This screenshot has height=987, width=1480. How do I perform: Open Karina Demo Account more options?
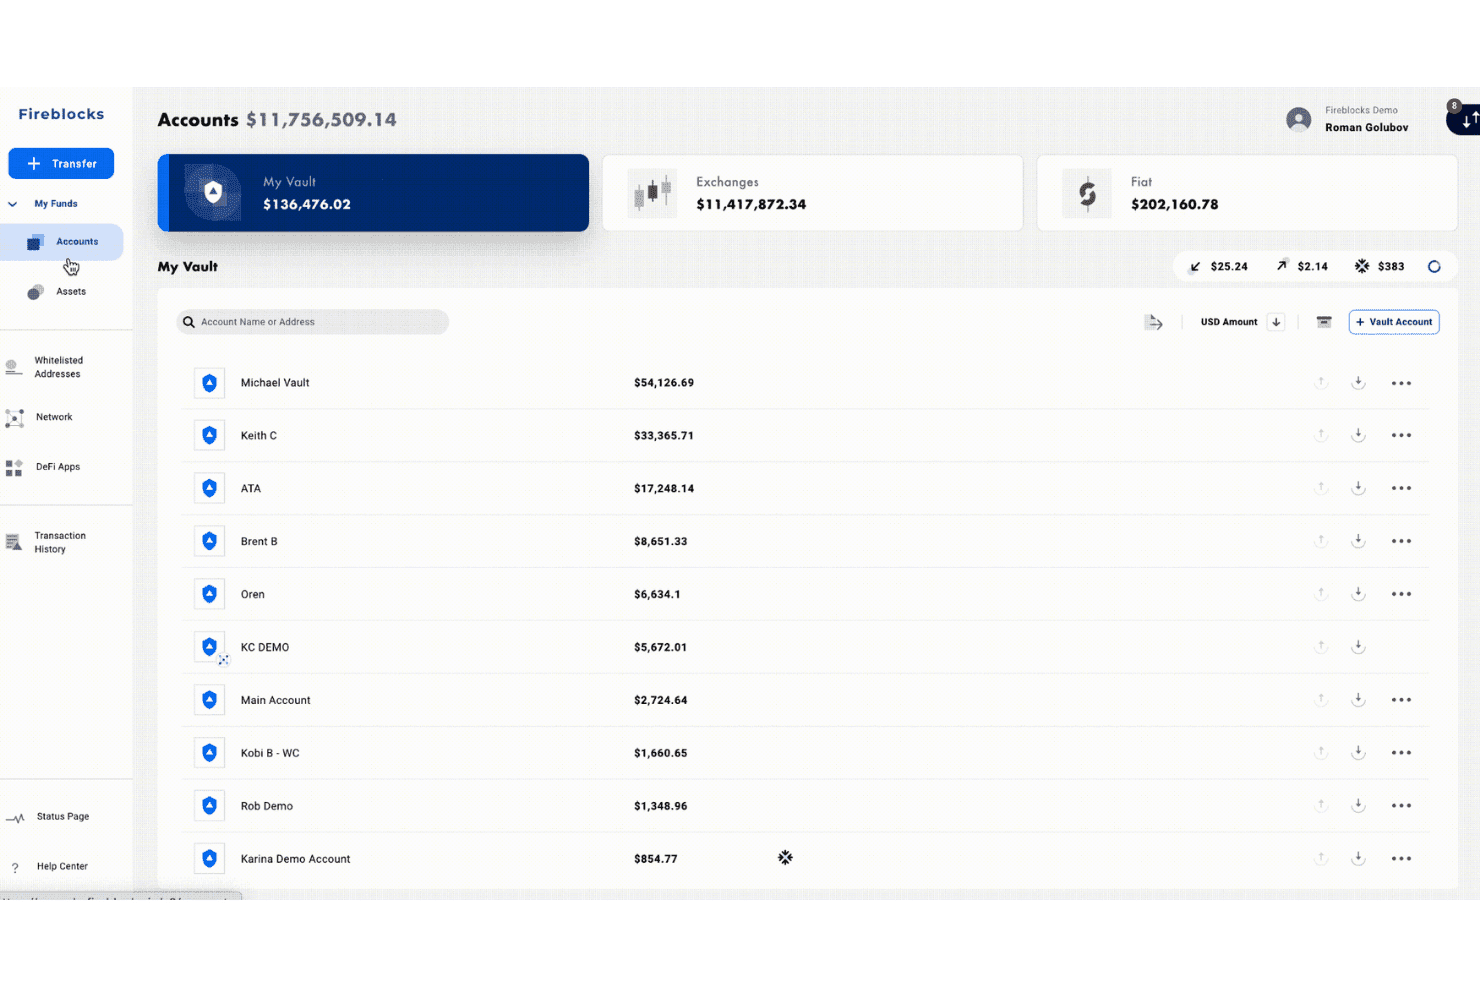point(1401,860)
